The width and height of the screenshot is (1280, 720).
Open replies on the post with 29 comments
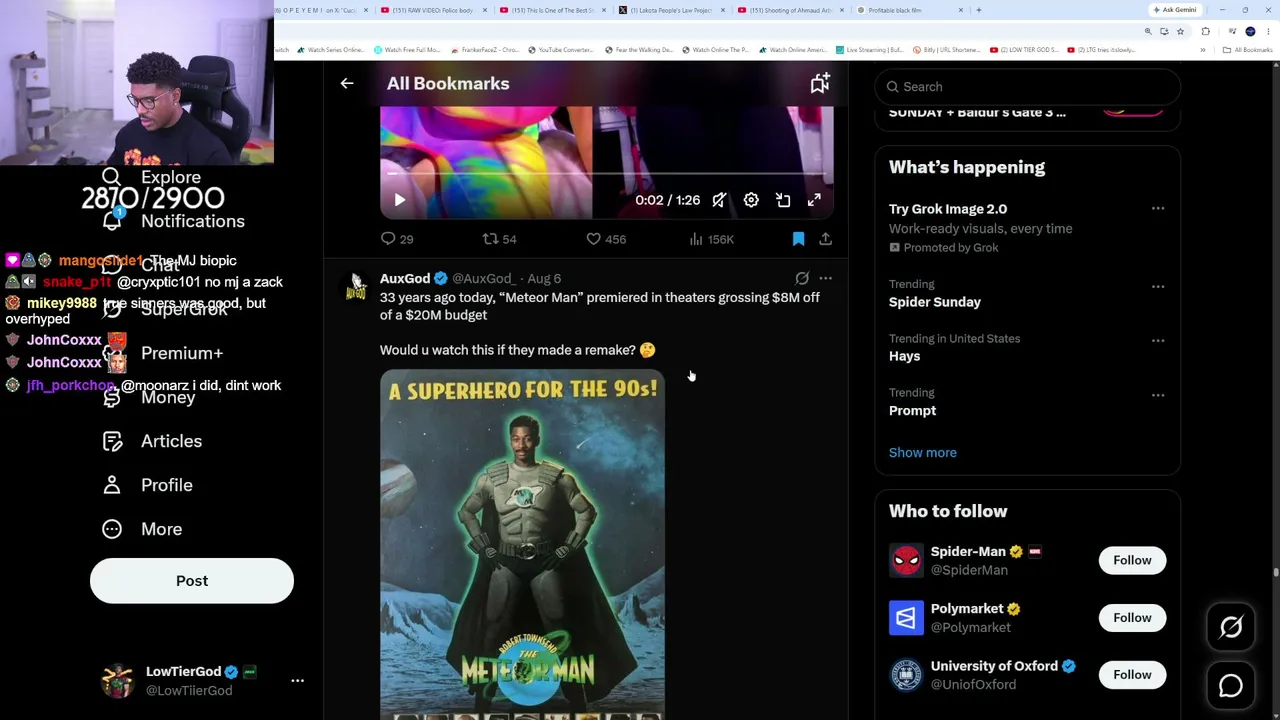397,239
